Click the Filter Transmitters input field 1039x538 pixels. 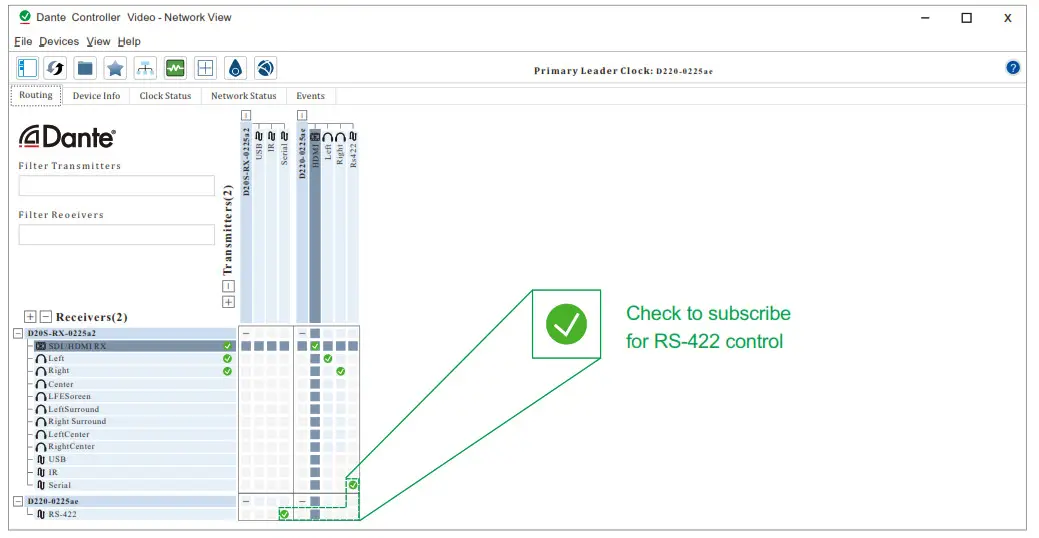click(x=117, y=186)
